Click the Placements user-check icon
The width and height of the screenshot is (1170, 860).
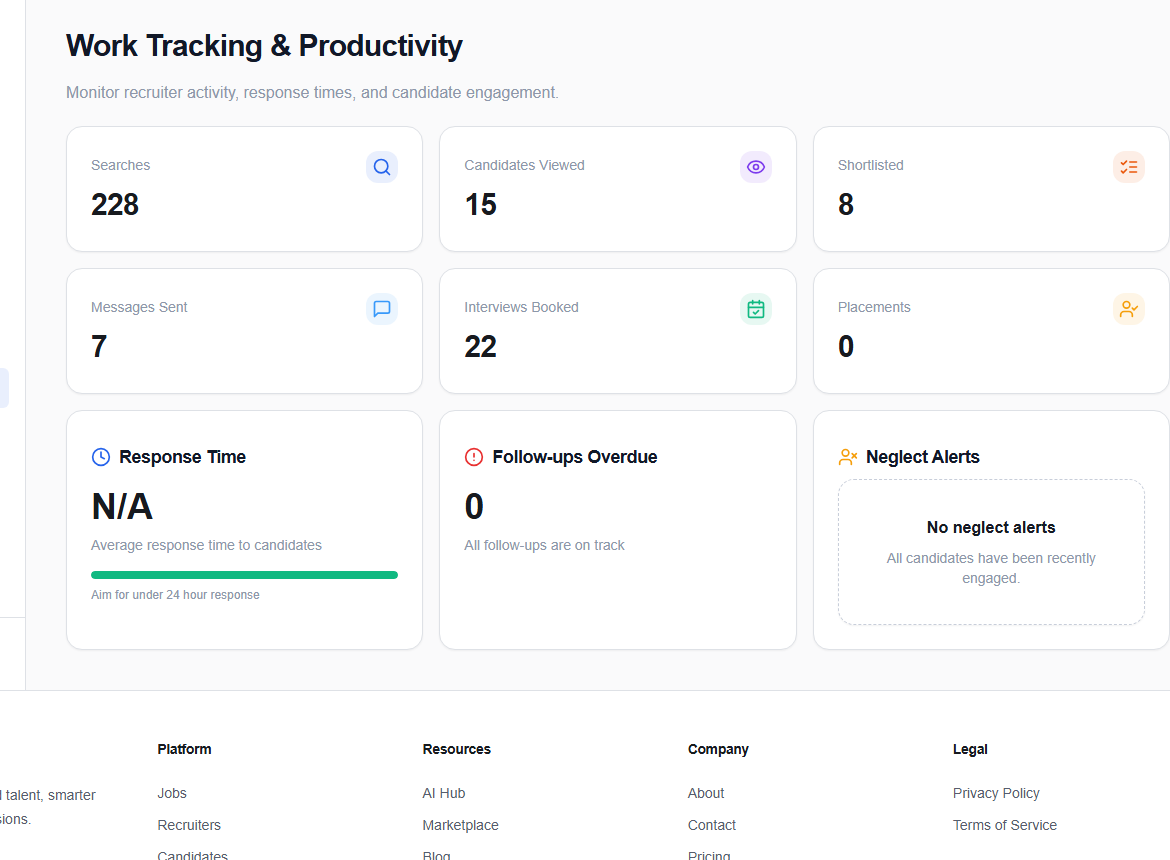[1128, 309]
